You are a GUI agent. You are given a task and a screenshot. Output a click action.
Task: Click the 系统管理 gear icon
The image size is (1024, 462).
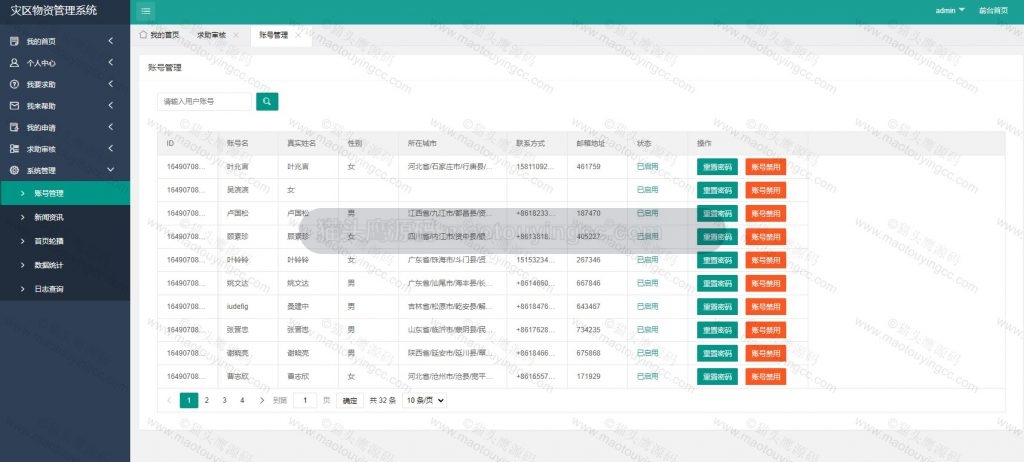[14, 171]
